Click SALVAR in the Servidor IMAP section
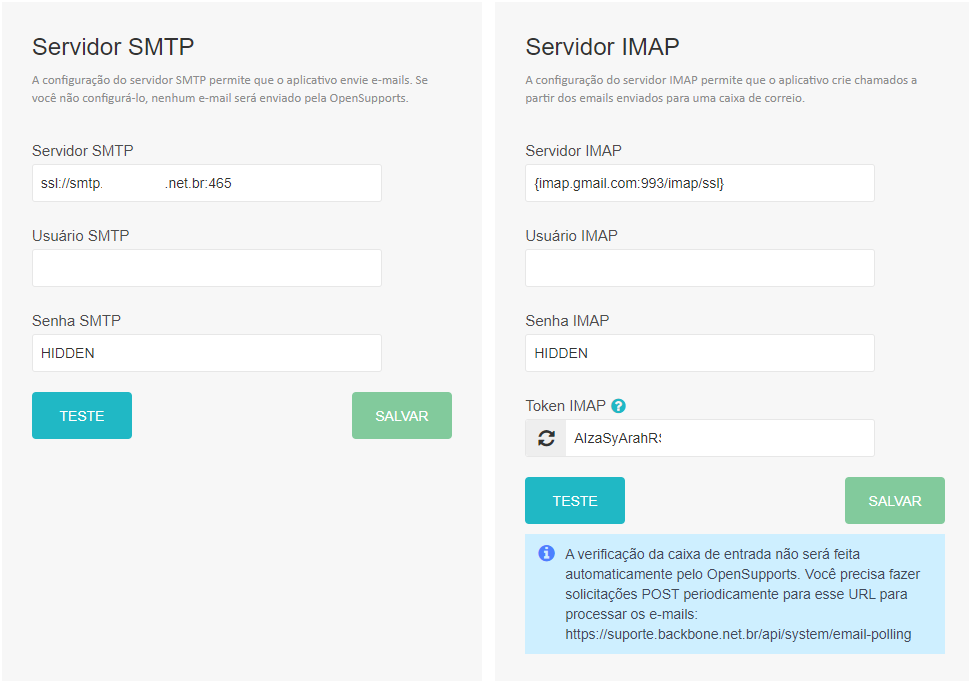 tap(894, 500)
